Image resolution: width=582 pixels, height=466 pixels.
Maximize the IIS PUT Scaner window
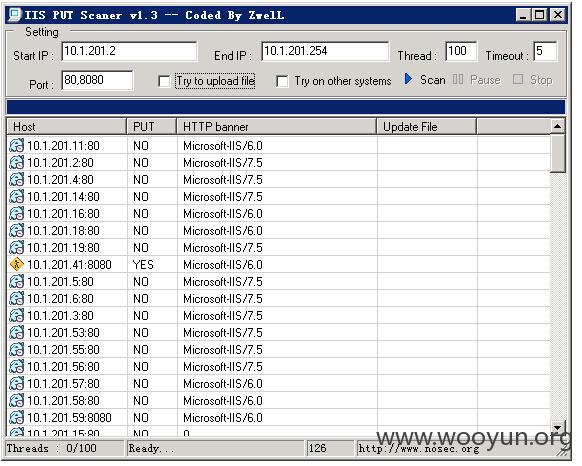point(539,15)
